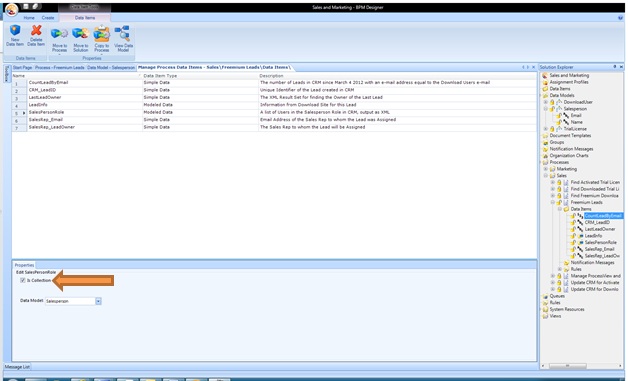The image size is (628, 381).
Task: Click the Document Templates folder icon
Action: (545, 135)
